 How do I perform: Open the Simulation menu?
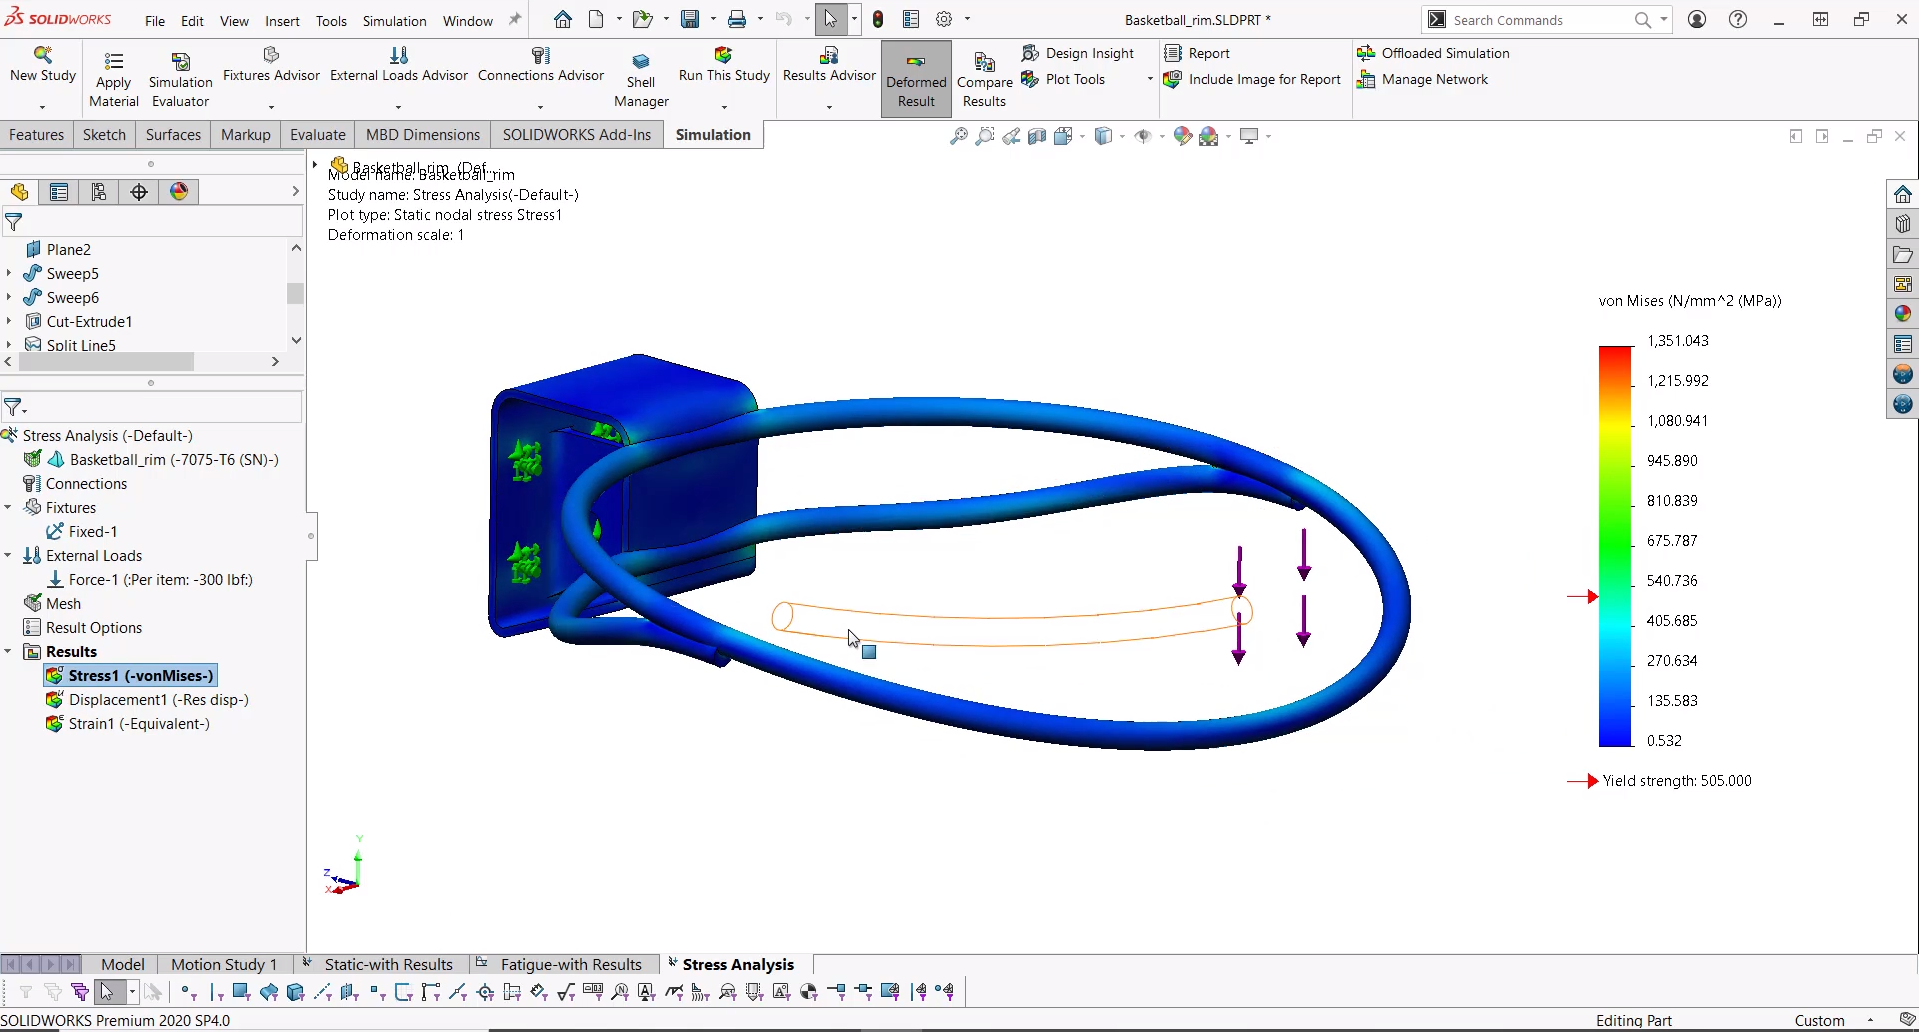point(394,21)
